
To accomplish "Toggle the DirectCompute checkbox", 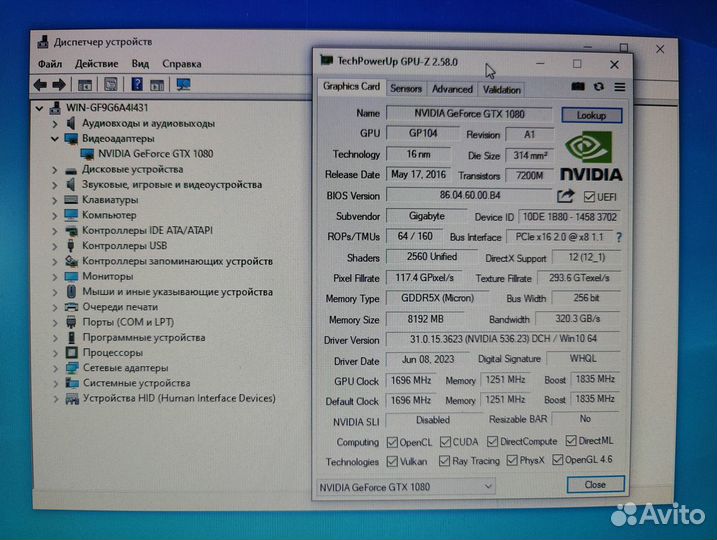I will click(x=492, y=441).
